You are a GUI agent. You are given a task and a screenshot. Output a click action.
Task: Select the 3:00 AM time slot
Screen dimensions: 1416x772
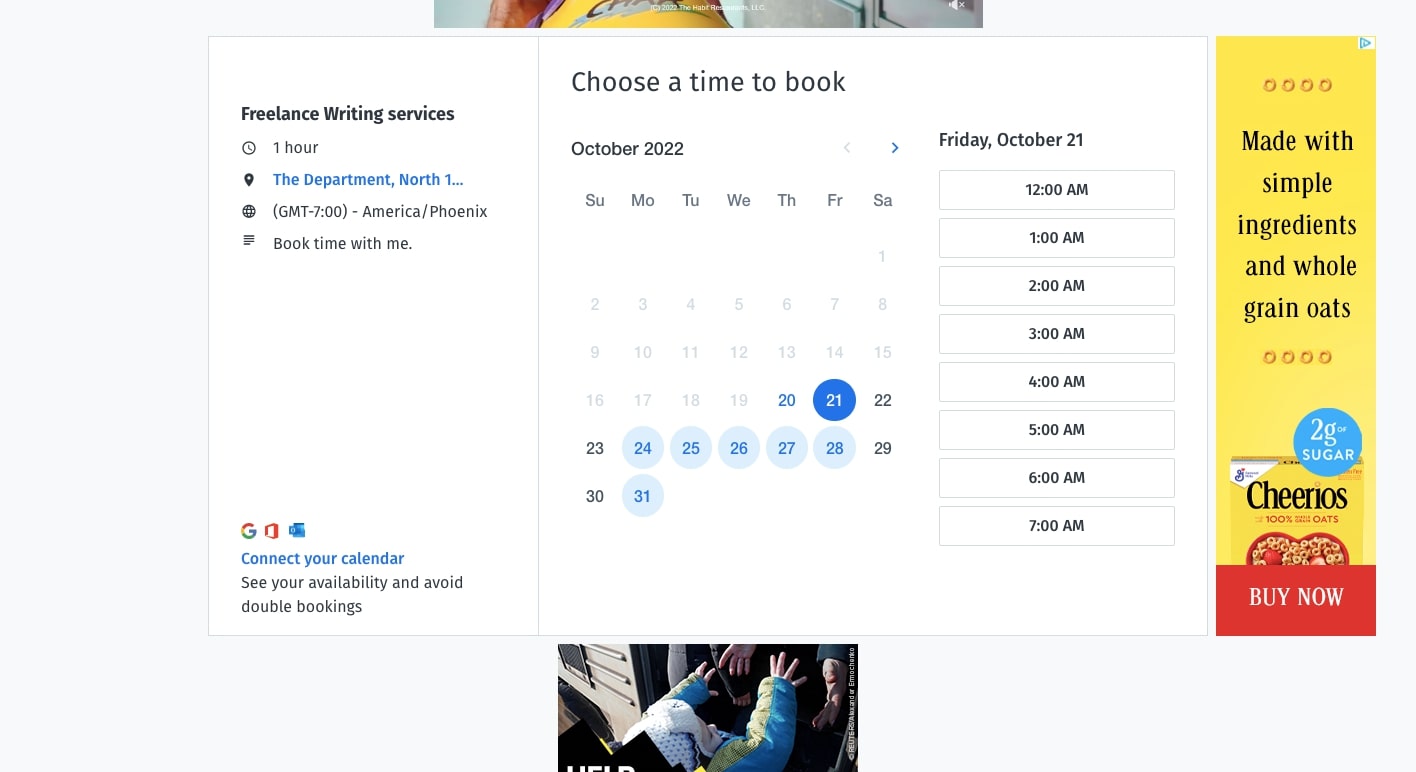1056,333
